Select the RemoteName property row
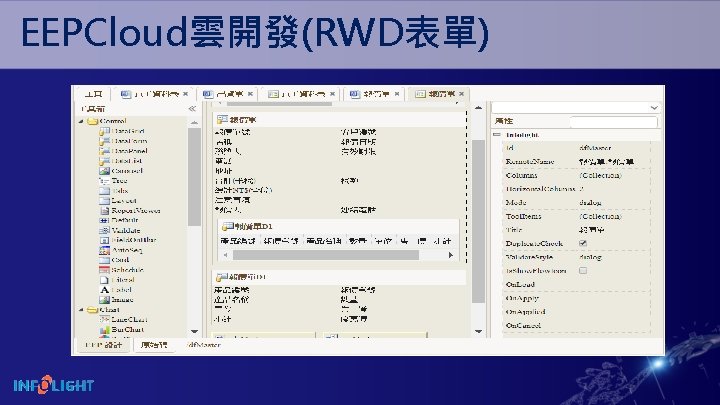The height and width of the screenshot is (405, 720). (x=578, y=162)
